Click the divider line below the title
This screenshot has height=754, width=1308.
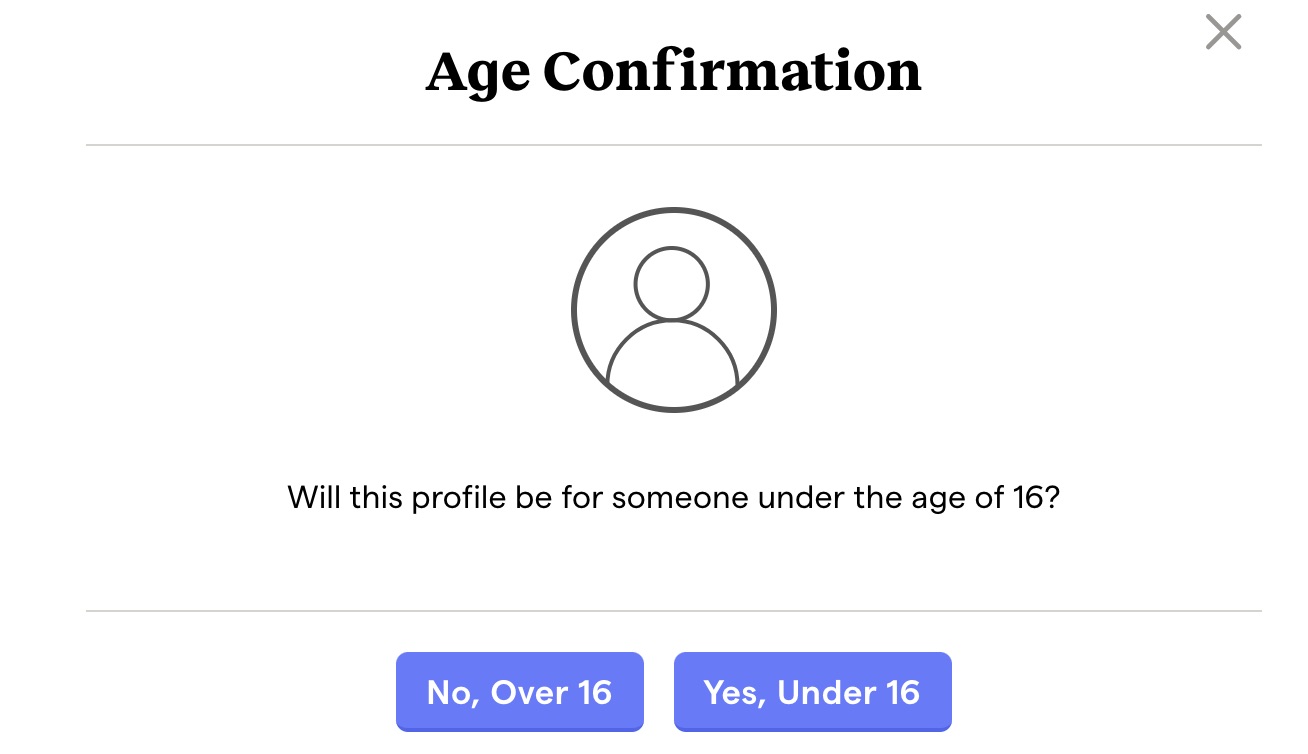point(673,145)
